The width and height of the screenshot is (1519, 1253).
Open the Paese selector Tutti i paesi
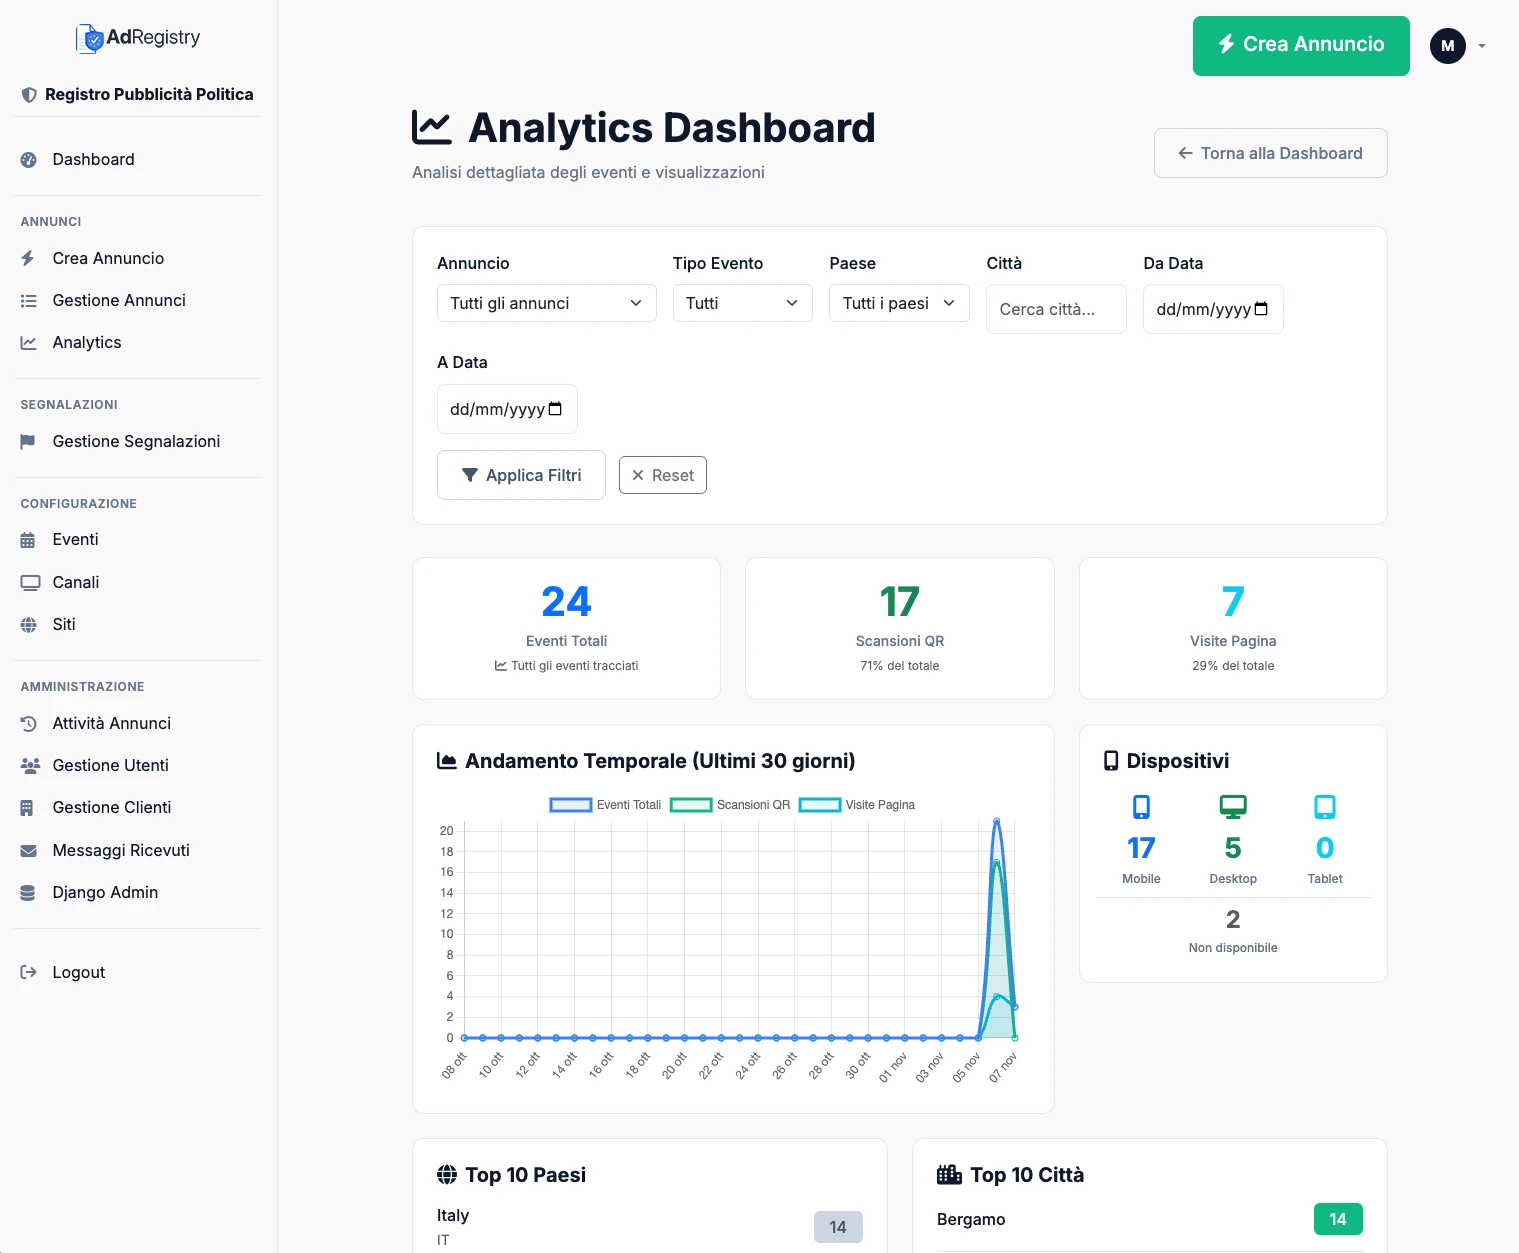(897, 302)
